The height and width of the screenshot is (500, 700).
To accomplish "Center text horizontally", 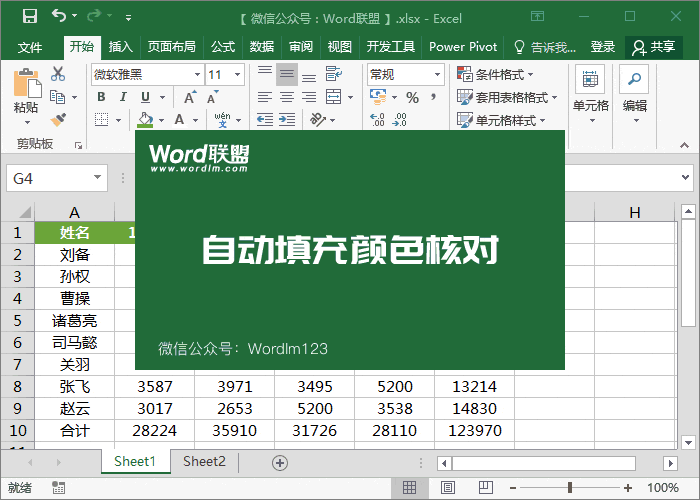I will tap(287, 97).
